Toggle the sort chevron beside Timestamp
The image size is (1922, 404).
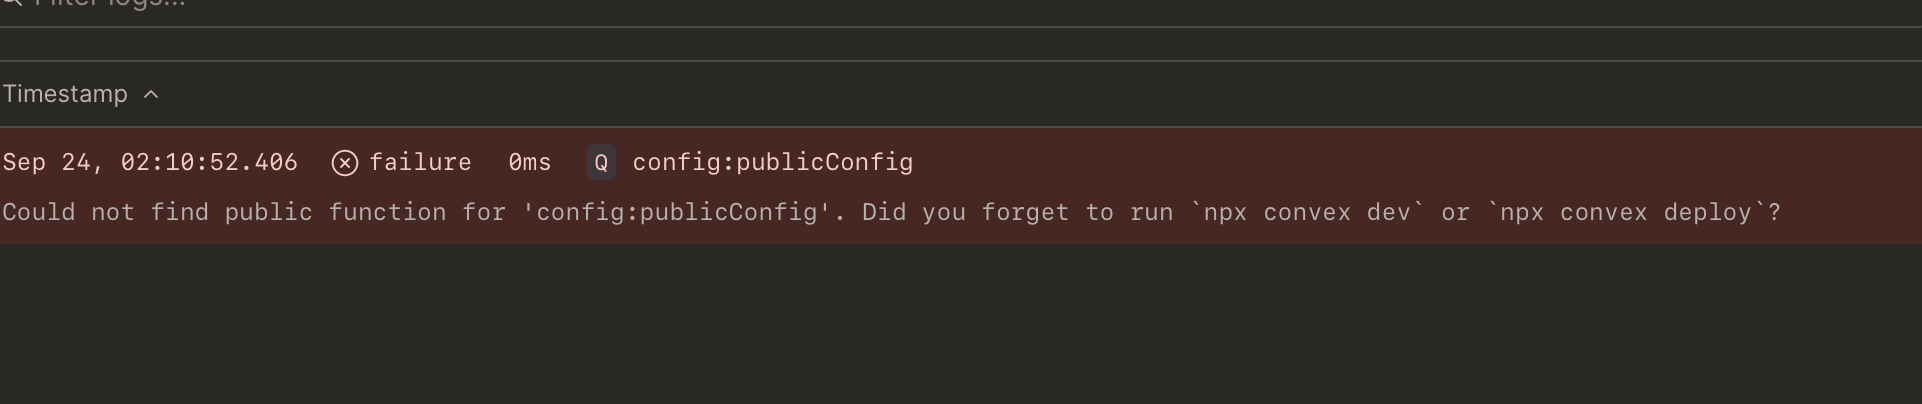pyautogui.click(x=151, y=94)
